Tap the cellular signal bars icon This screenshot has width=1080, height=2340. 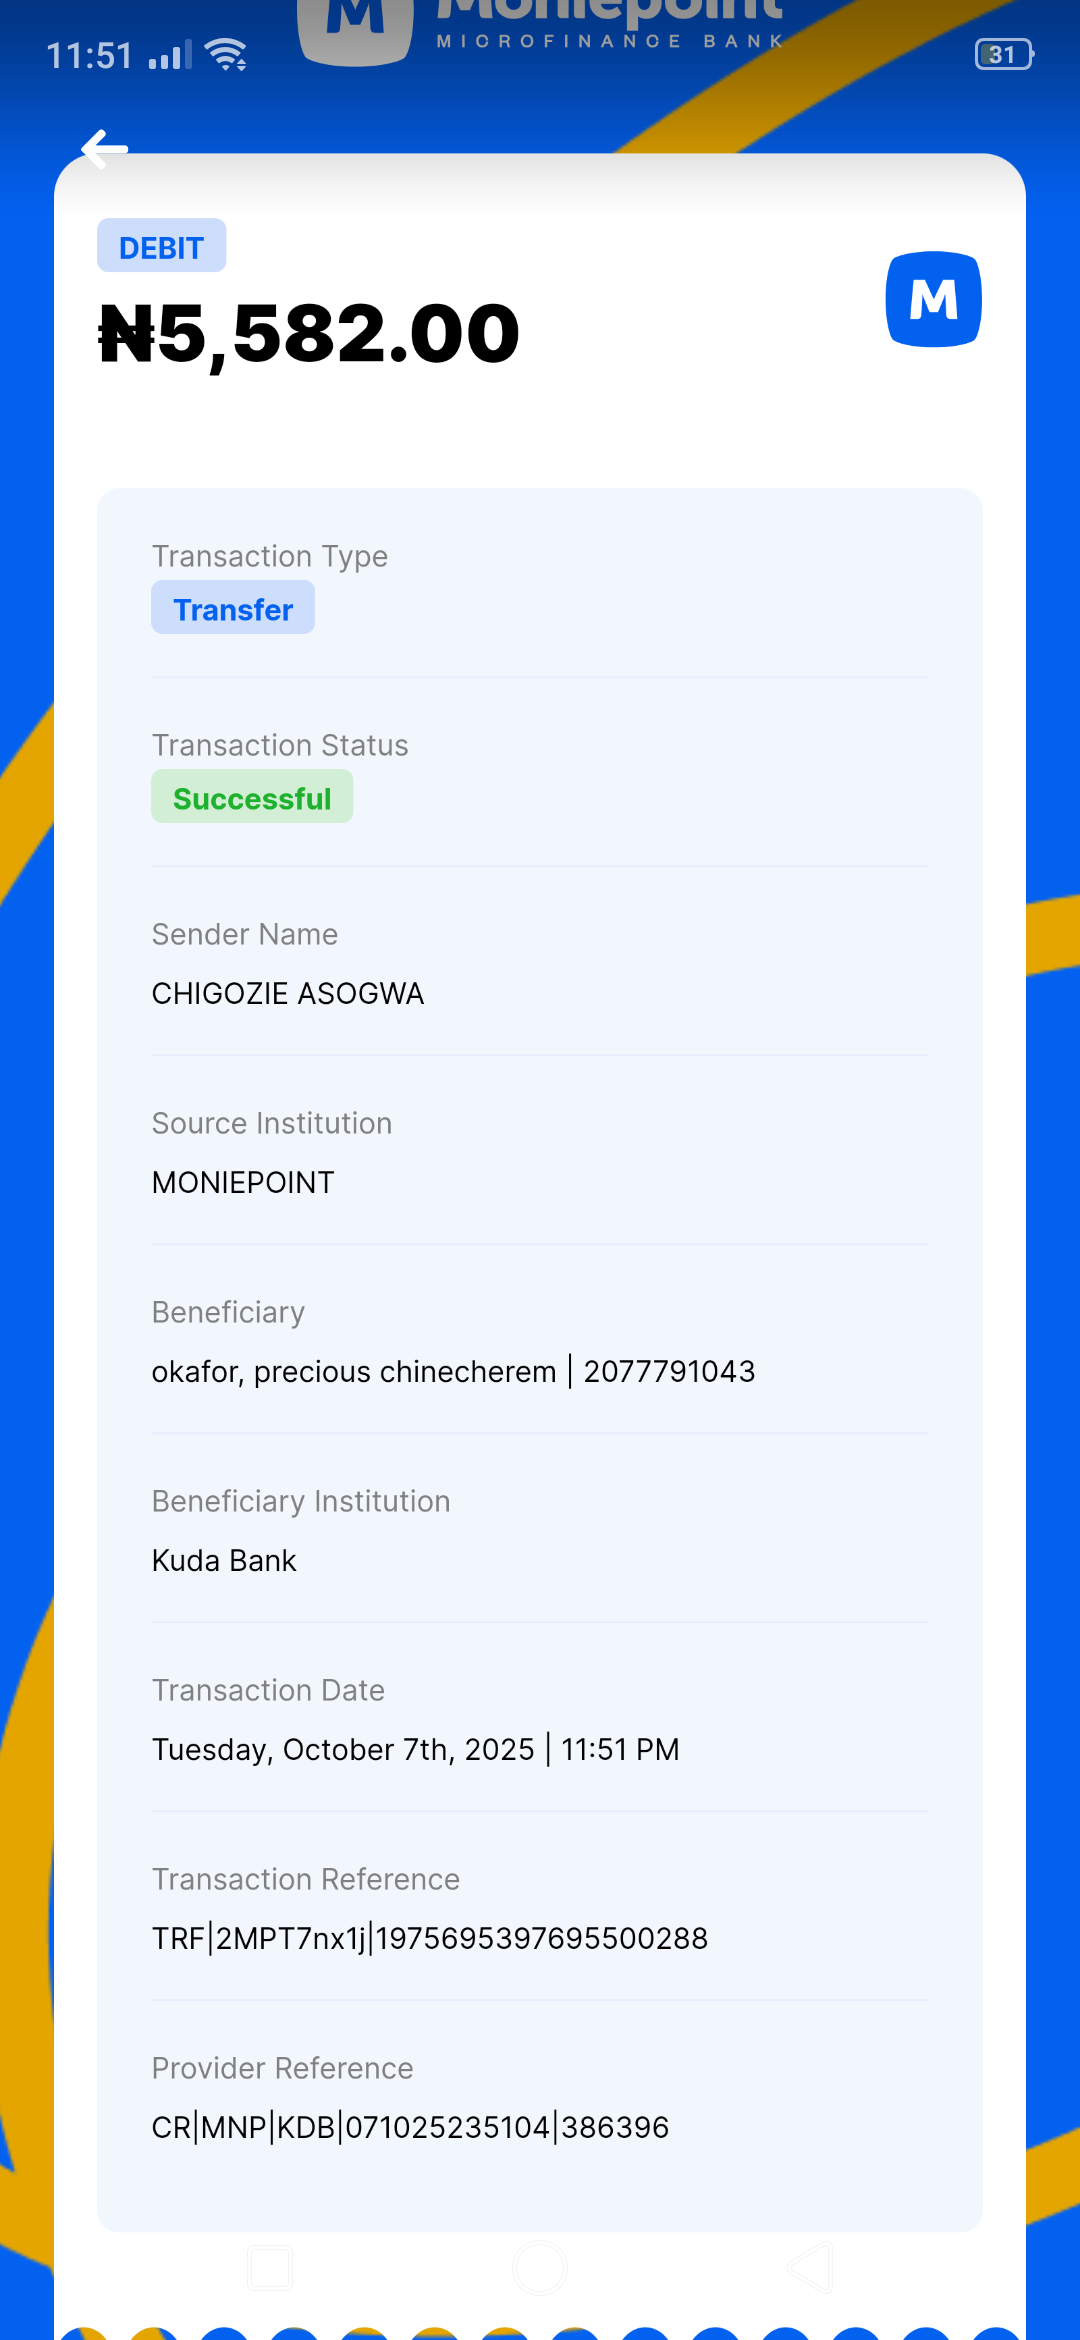point(170,55)
